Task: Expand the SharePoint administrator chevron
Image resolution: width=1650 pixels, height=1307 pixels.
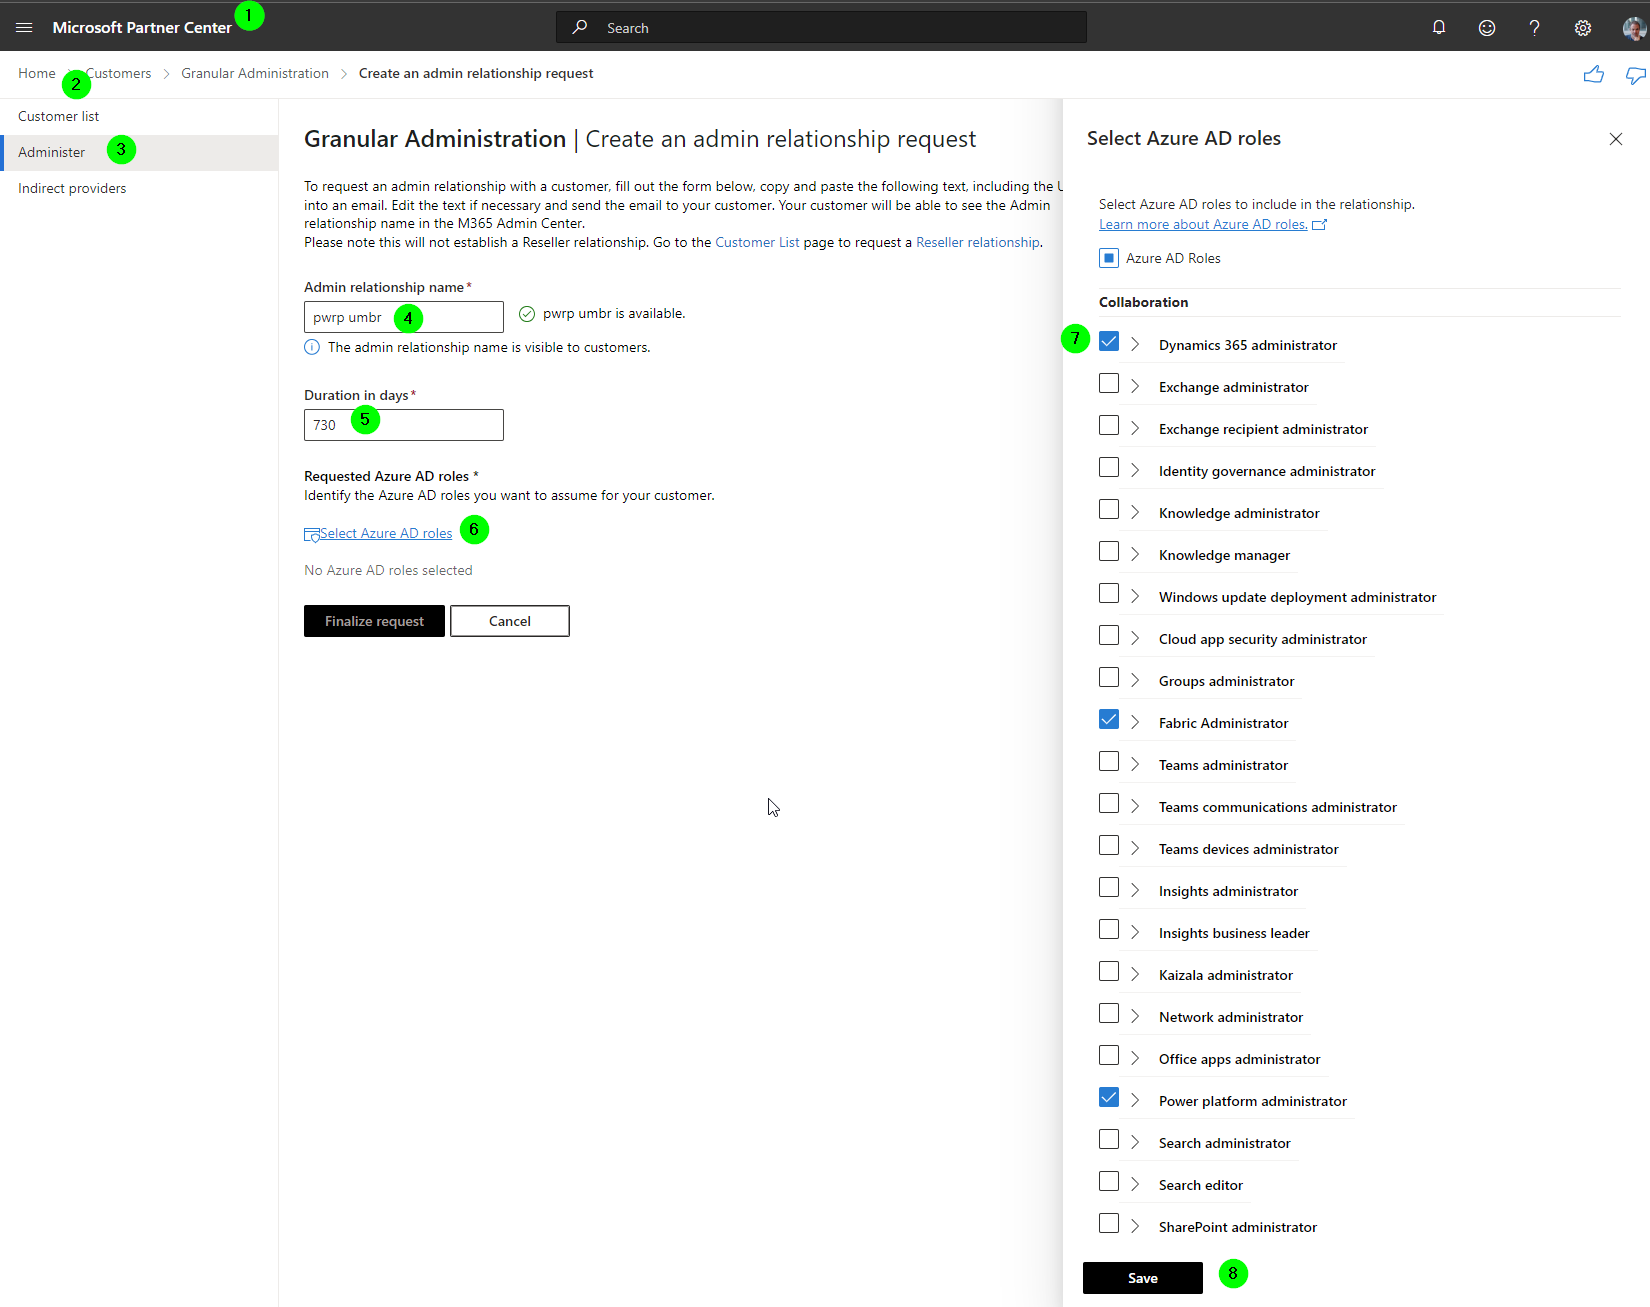Action: (1135, 1226)
